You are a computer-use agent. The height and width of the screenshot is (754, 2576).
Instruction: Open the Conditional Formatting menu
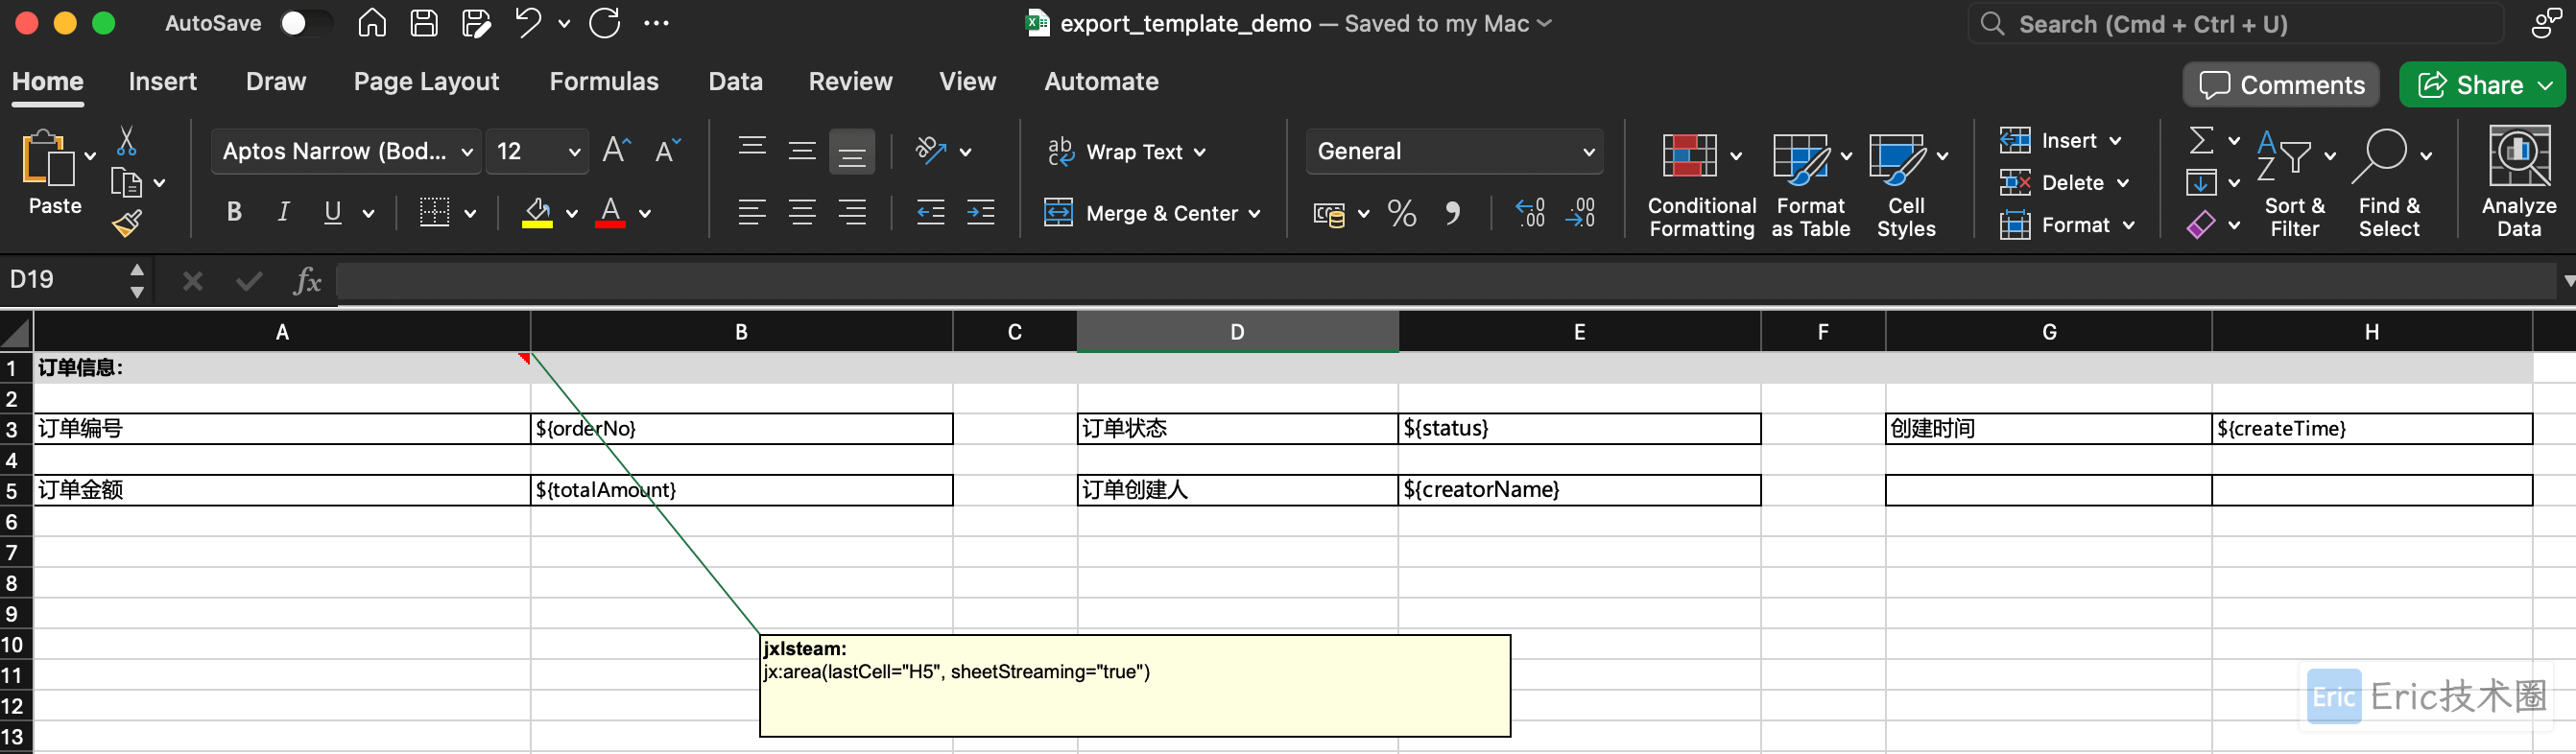tap(1701, 184)
